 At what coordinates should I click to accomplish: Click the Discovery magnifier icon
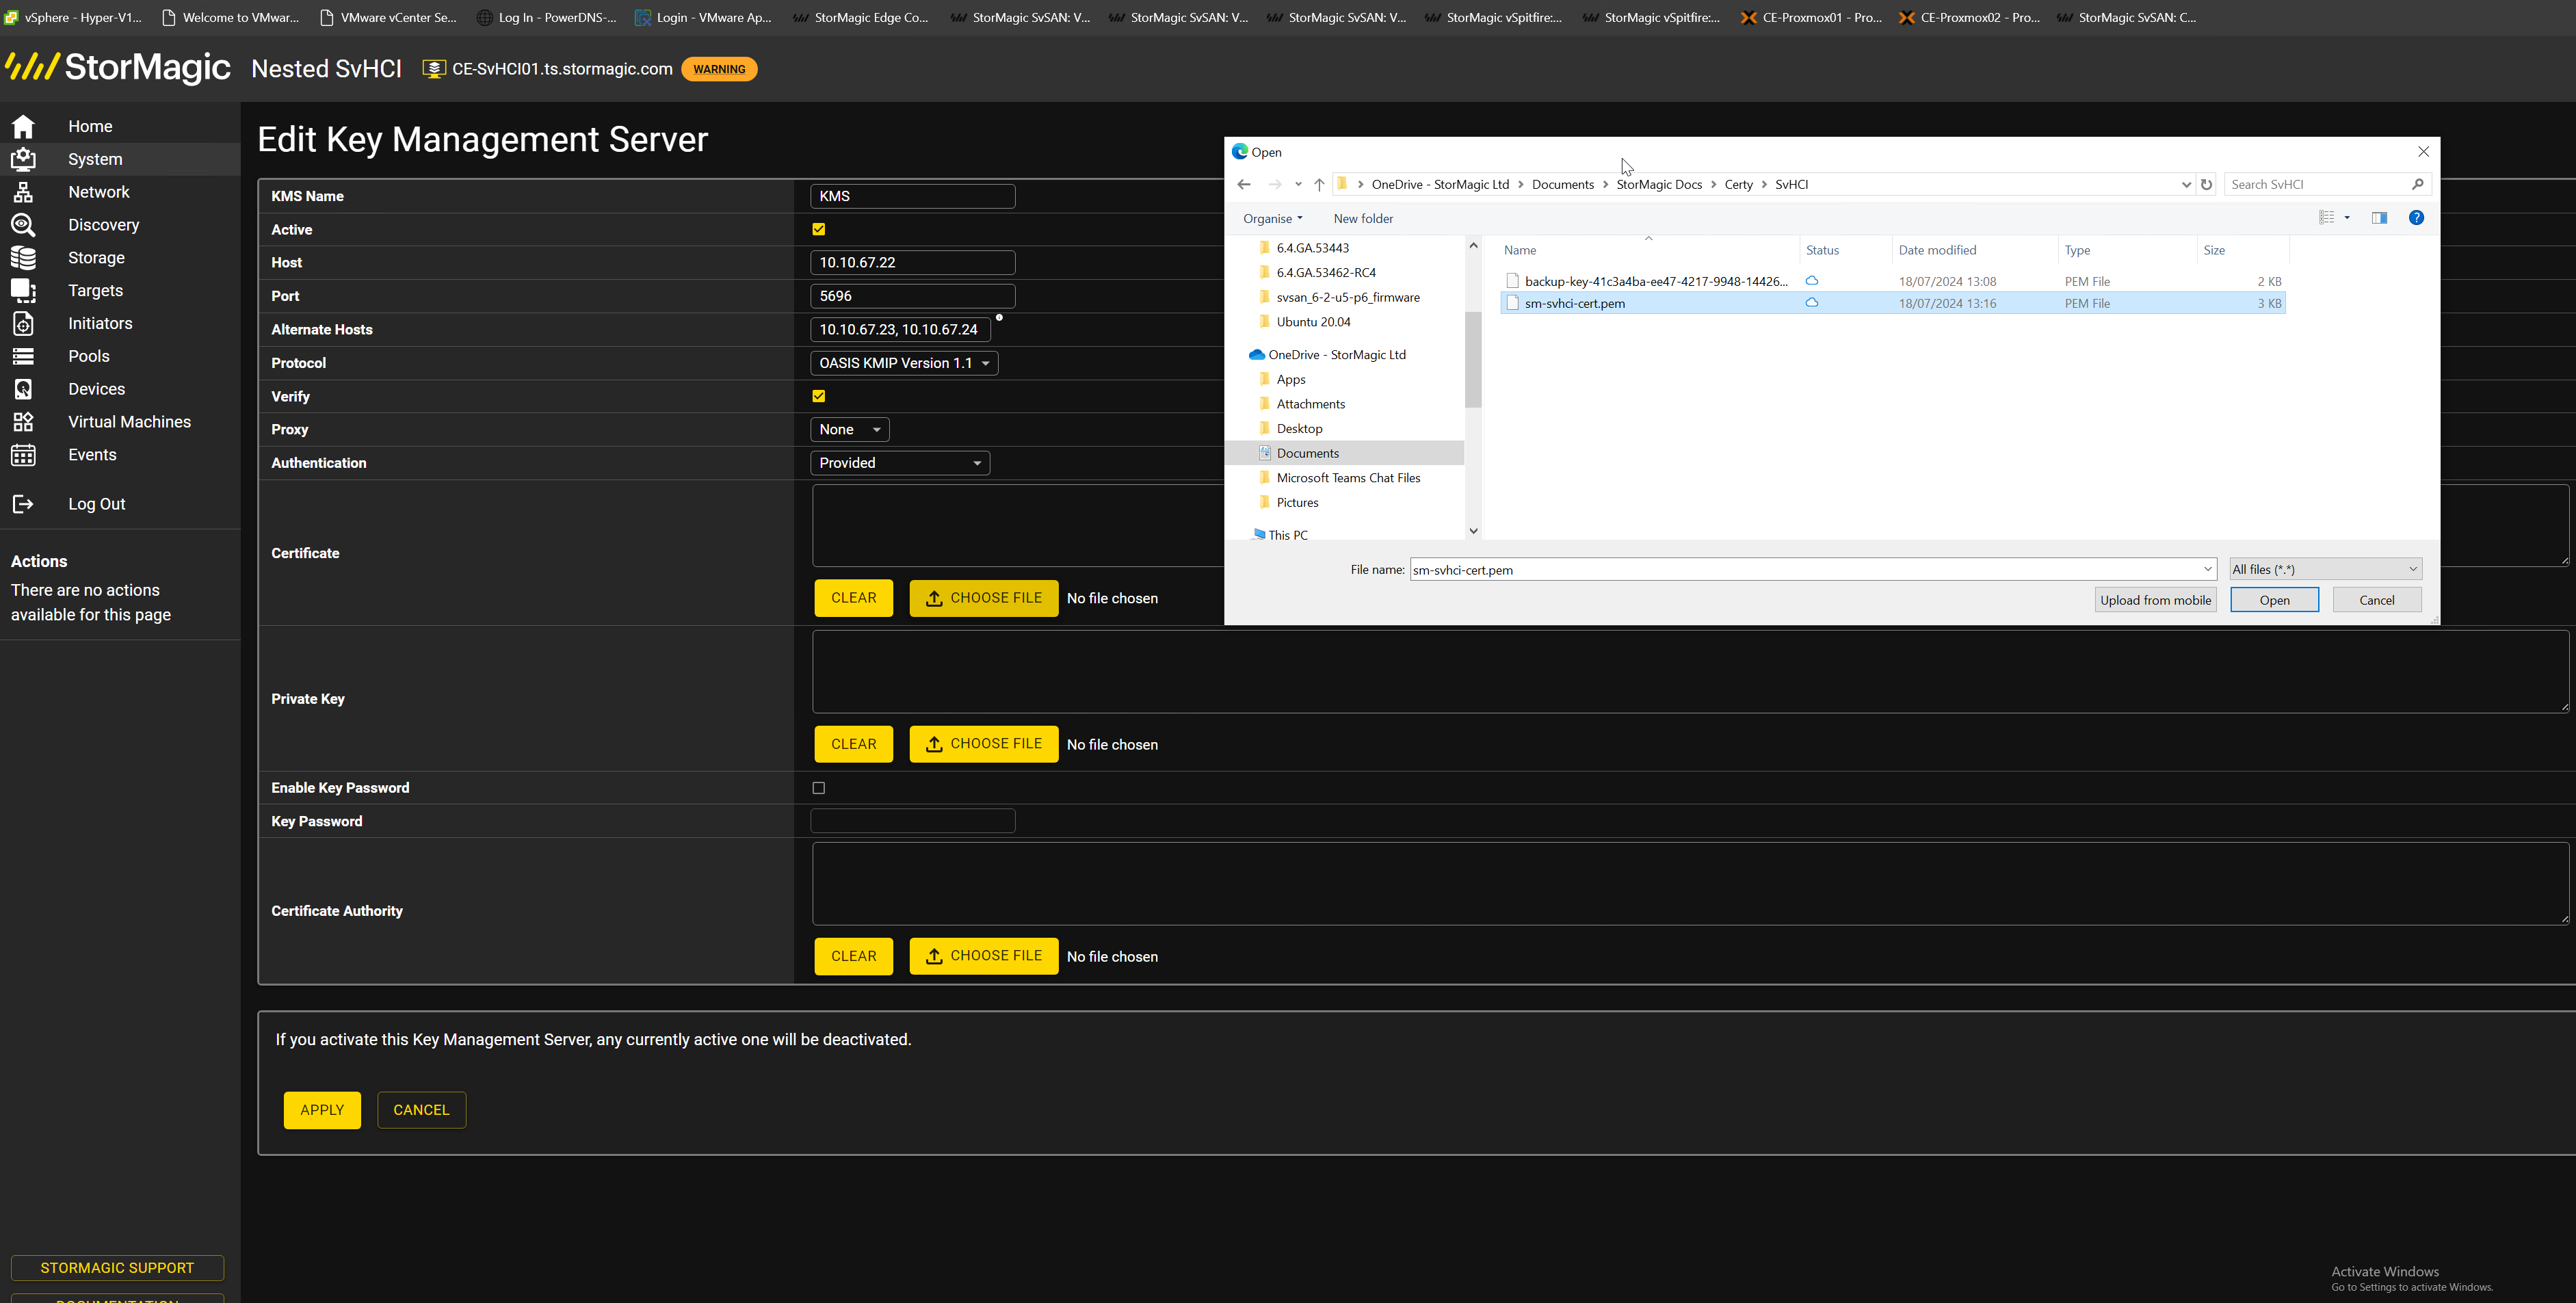tap(23, 225)
